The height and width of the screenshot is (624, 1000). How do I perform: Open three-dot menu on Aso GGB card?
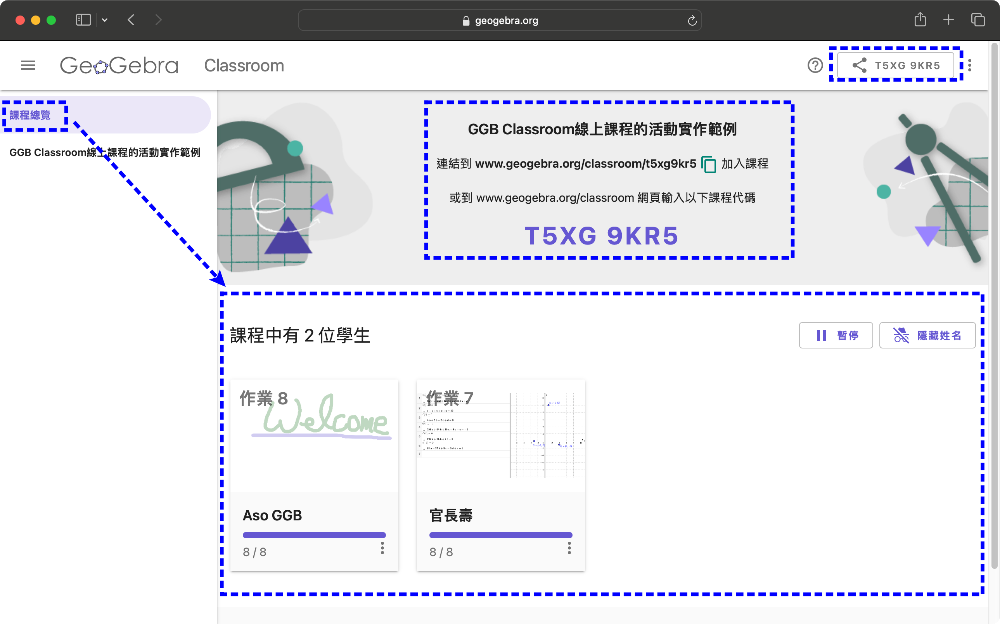tap(382, 548)
